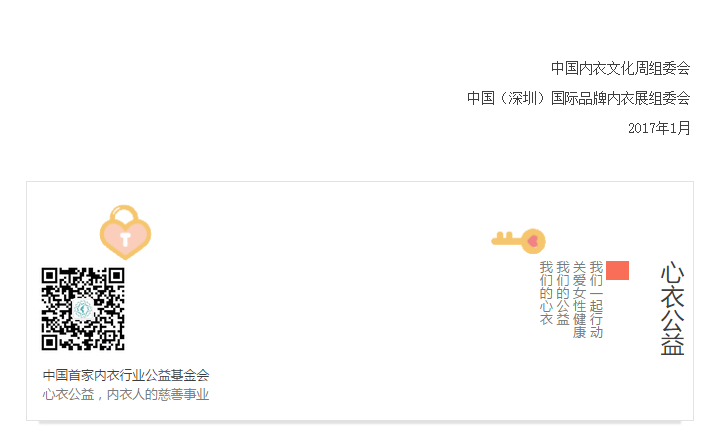Click the white keyhole on the padlock
This screenshot has height=433, width=716.
[126, 239]
